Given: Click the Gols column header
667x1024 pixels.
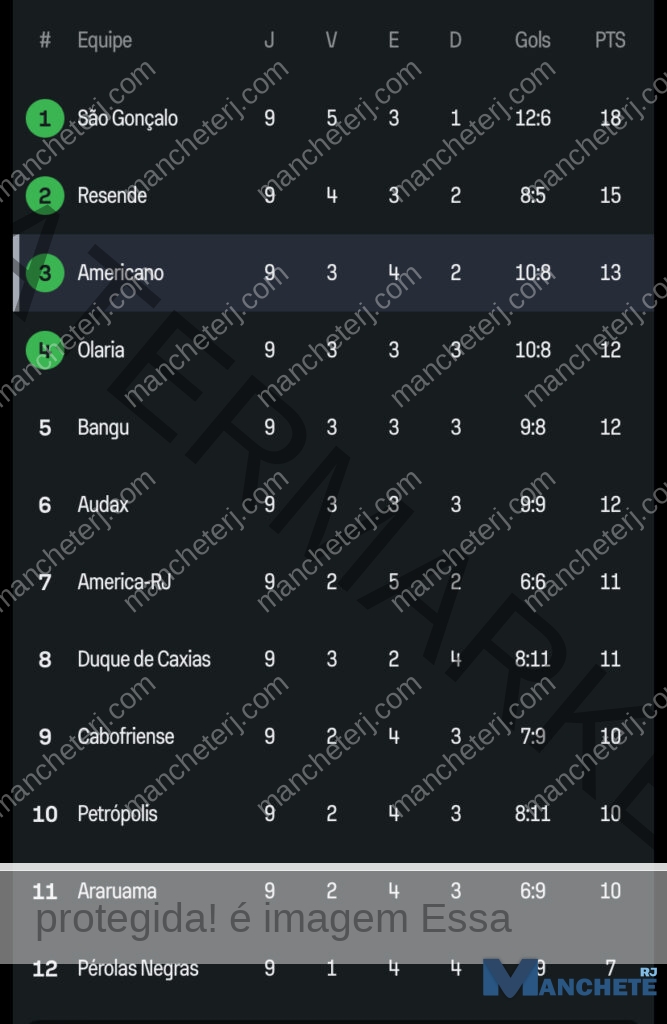Looking at the screenshot, I should point(532,40).
